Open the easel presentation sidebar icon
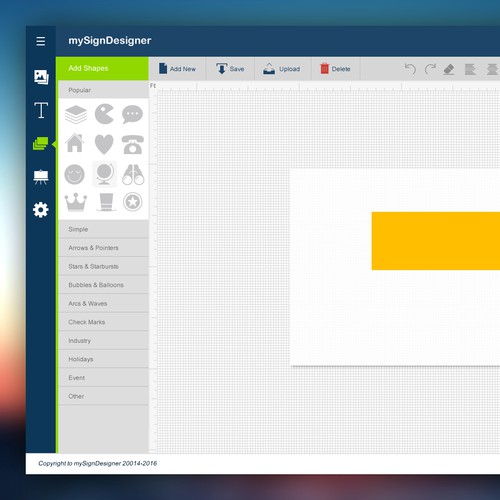The width and height of the screenshot is (500, 500). [x=41, y=177]
